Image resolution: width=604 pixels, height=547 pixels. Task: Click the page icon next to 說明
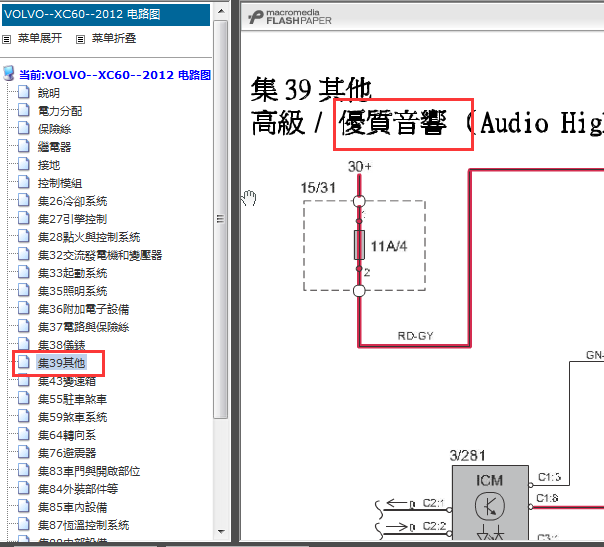click(x=24, y=92)
